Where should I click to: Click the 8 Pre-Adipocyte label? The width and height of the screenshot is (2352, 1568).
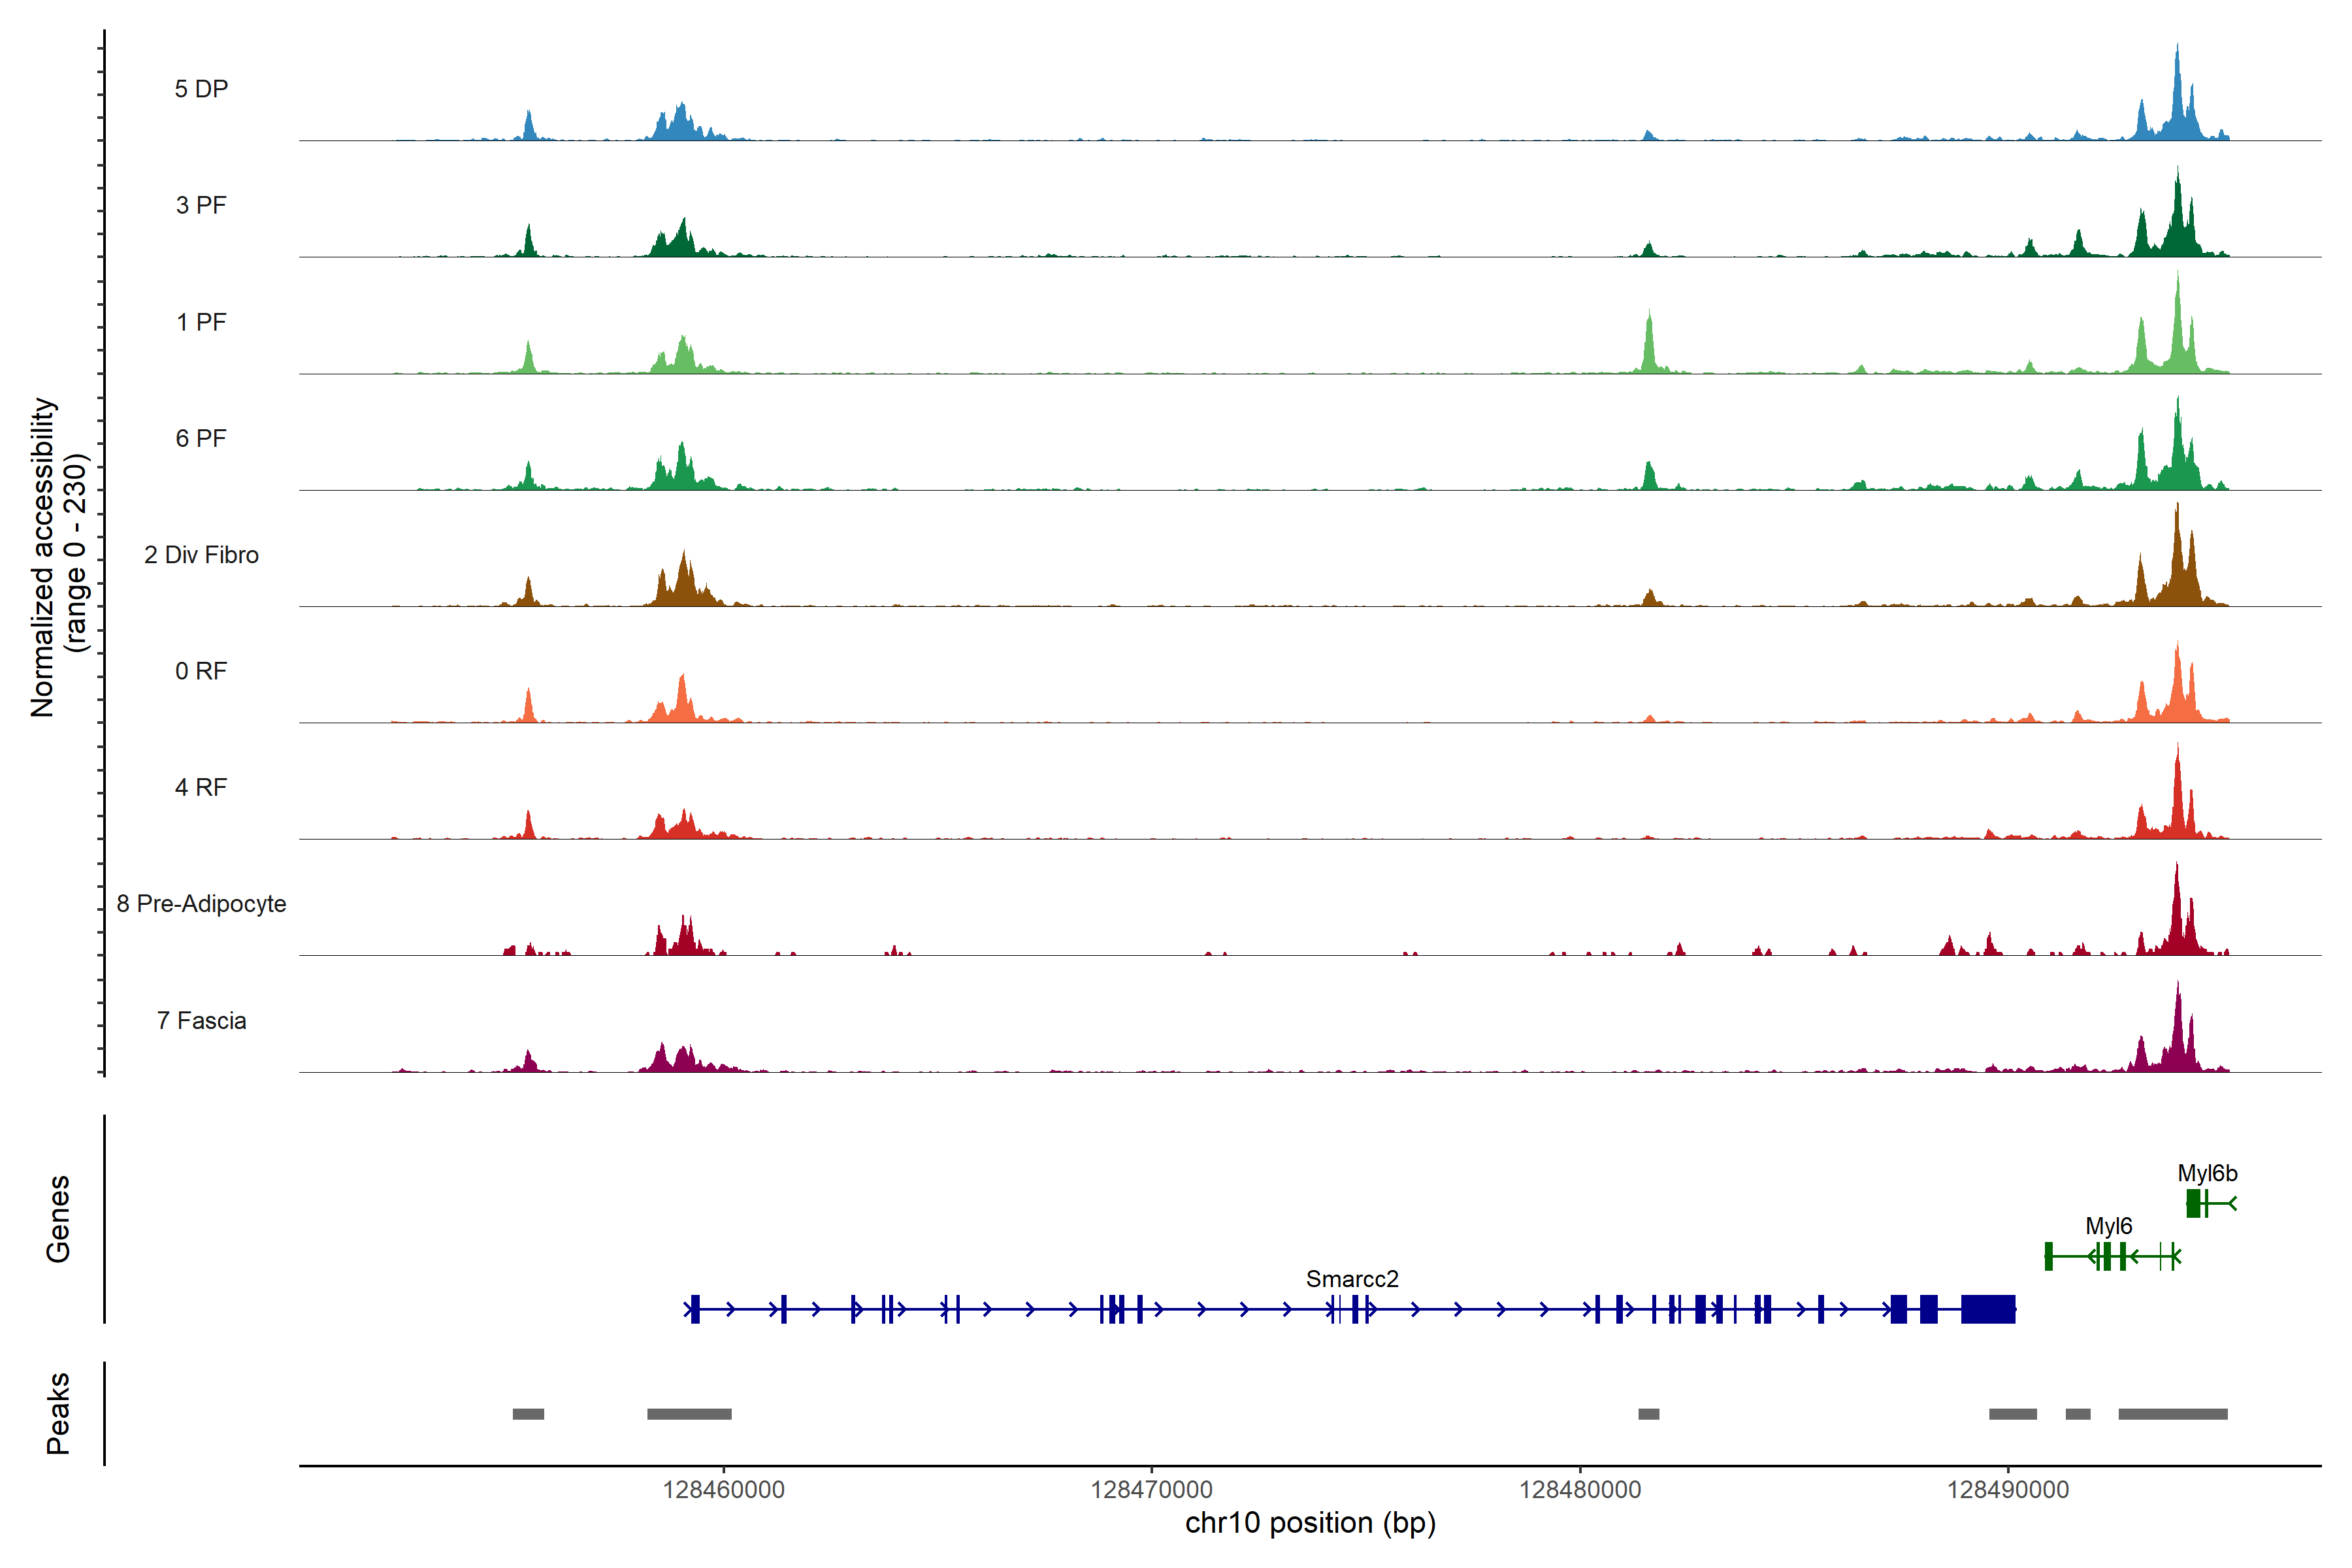(201, 904)
